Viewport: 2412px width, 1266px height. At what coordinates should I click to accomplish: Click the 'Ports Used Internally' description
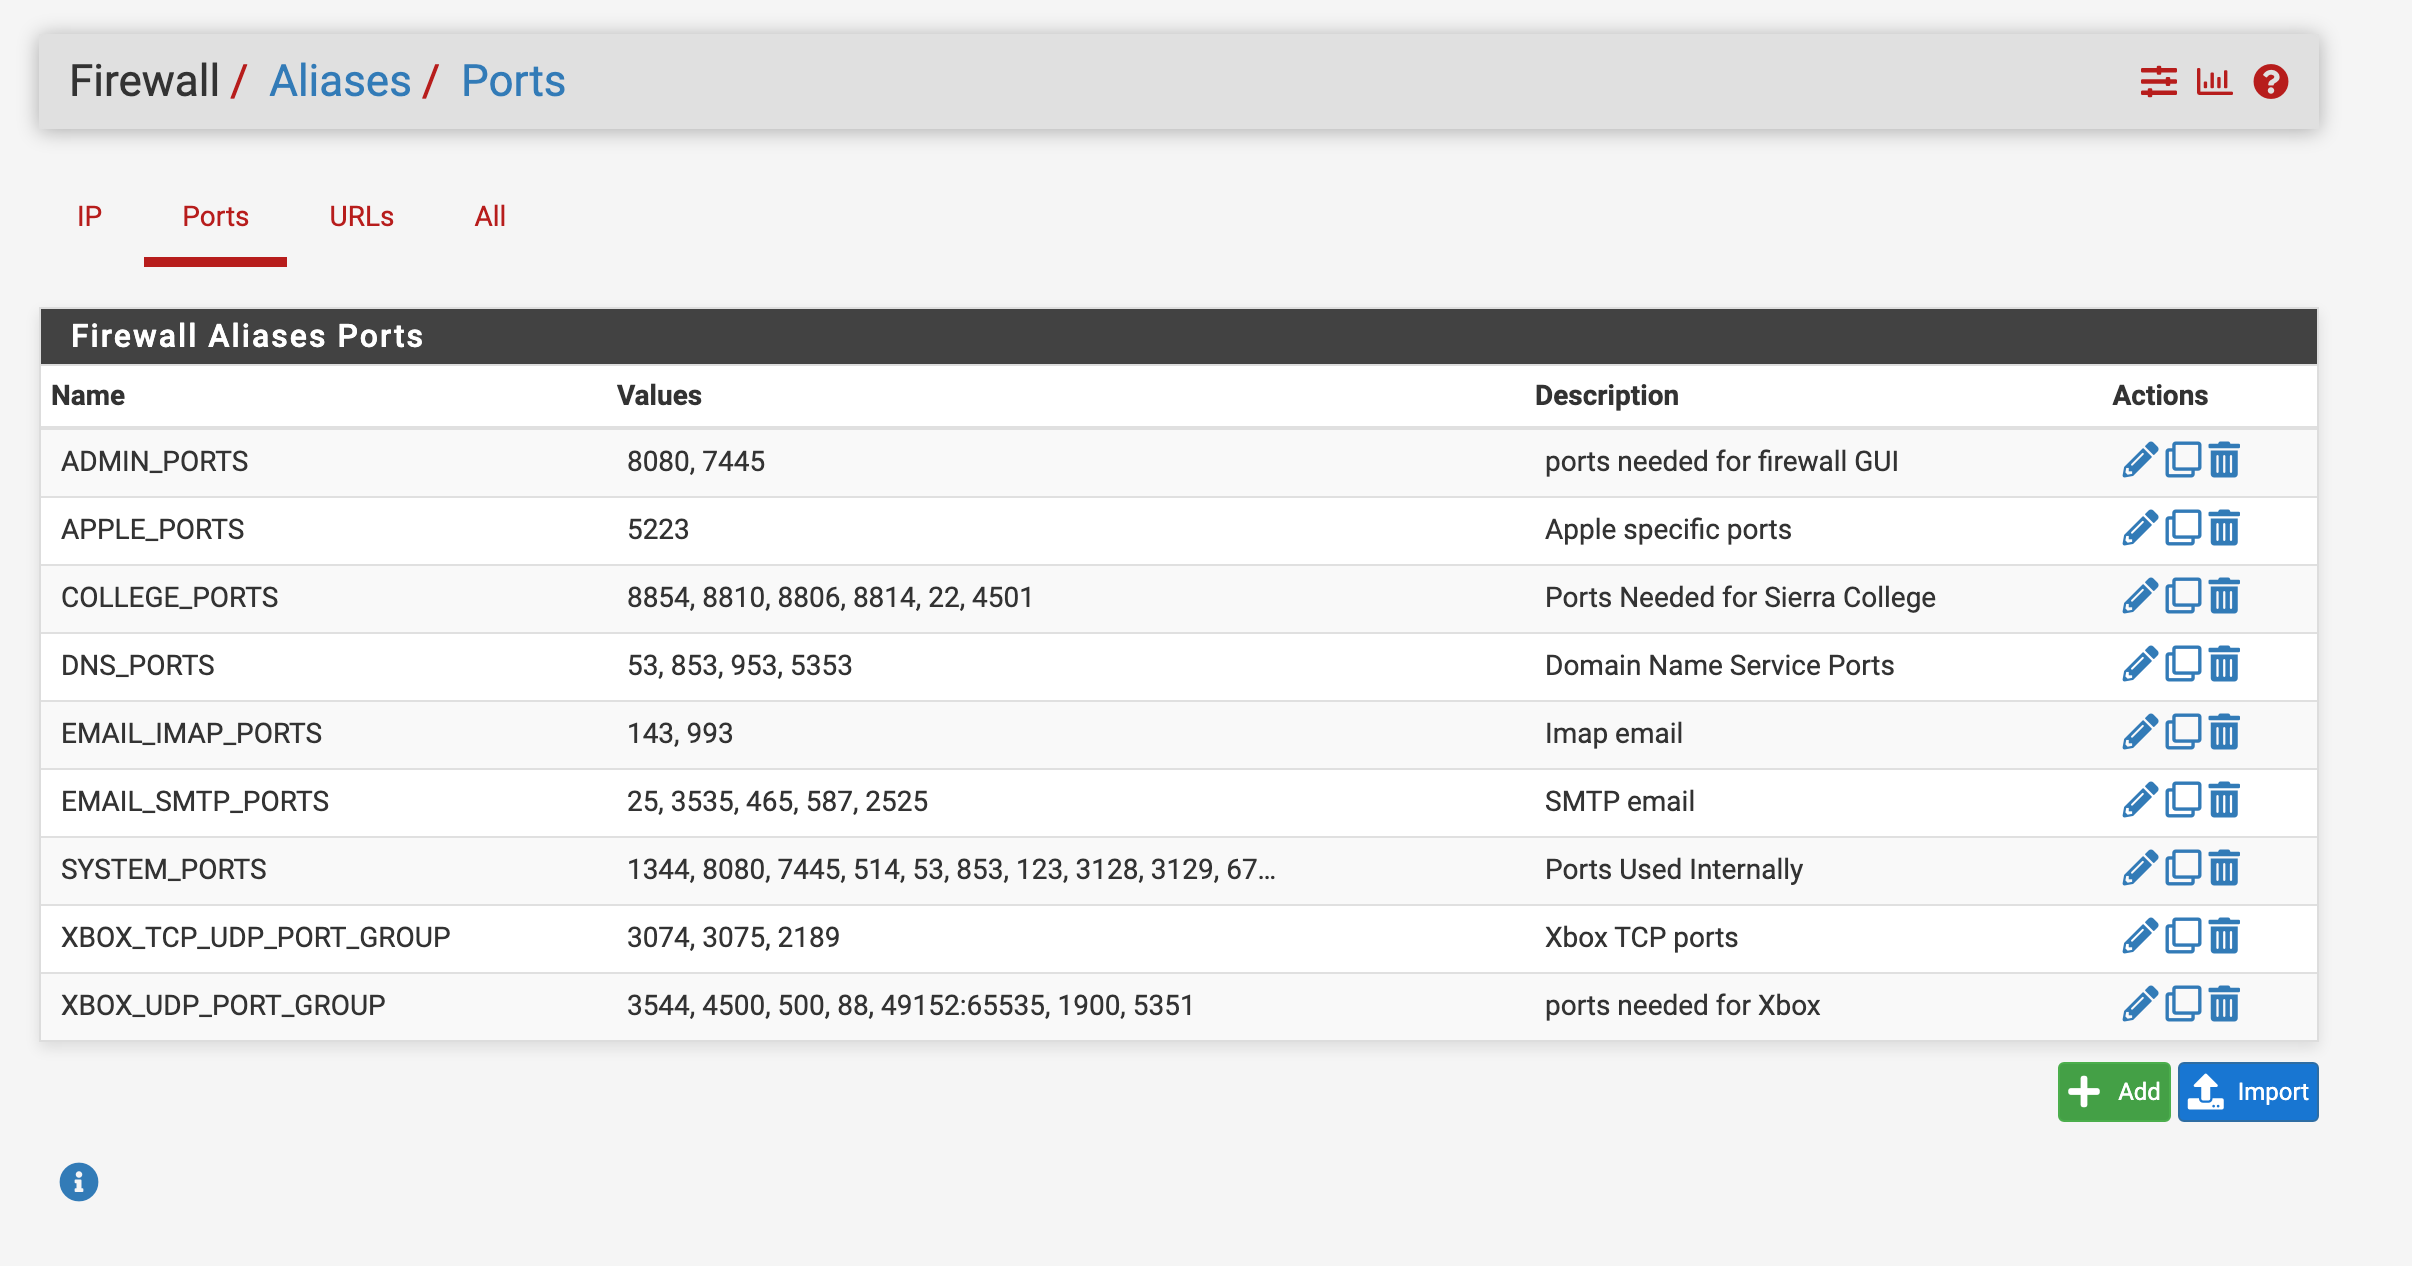(1674, 869)
